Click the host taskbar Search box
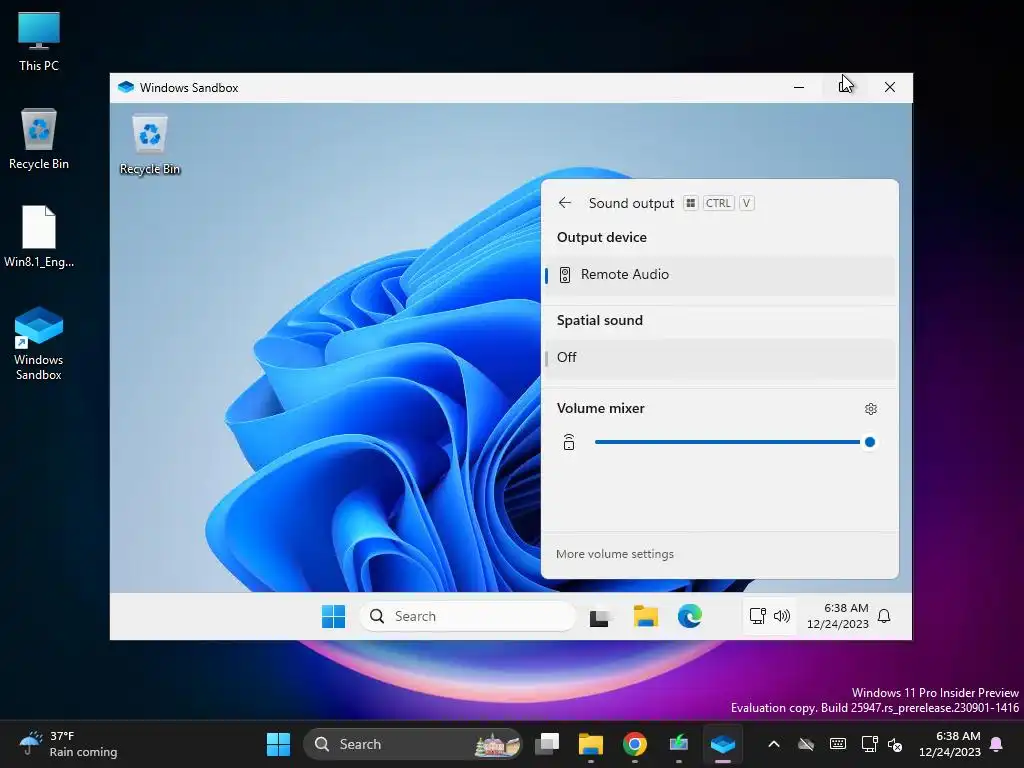Image resolution: width=1024 pixels, height=768 pixels. pyautogui.click(x=413, y=744)
